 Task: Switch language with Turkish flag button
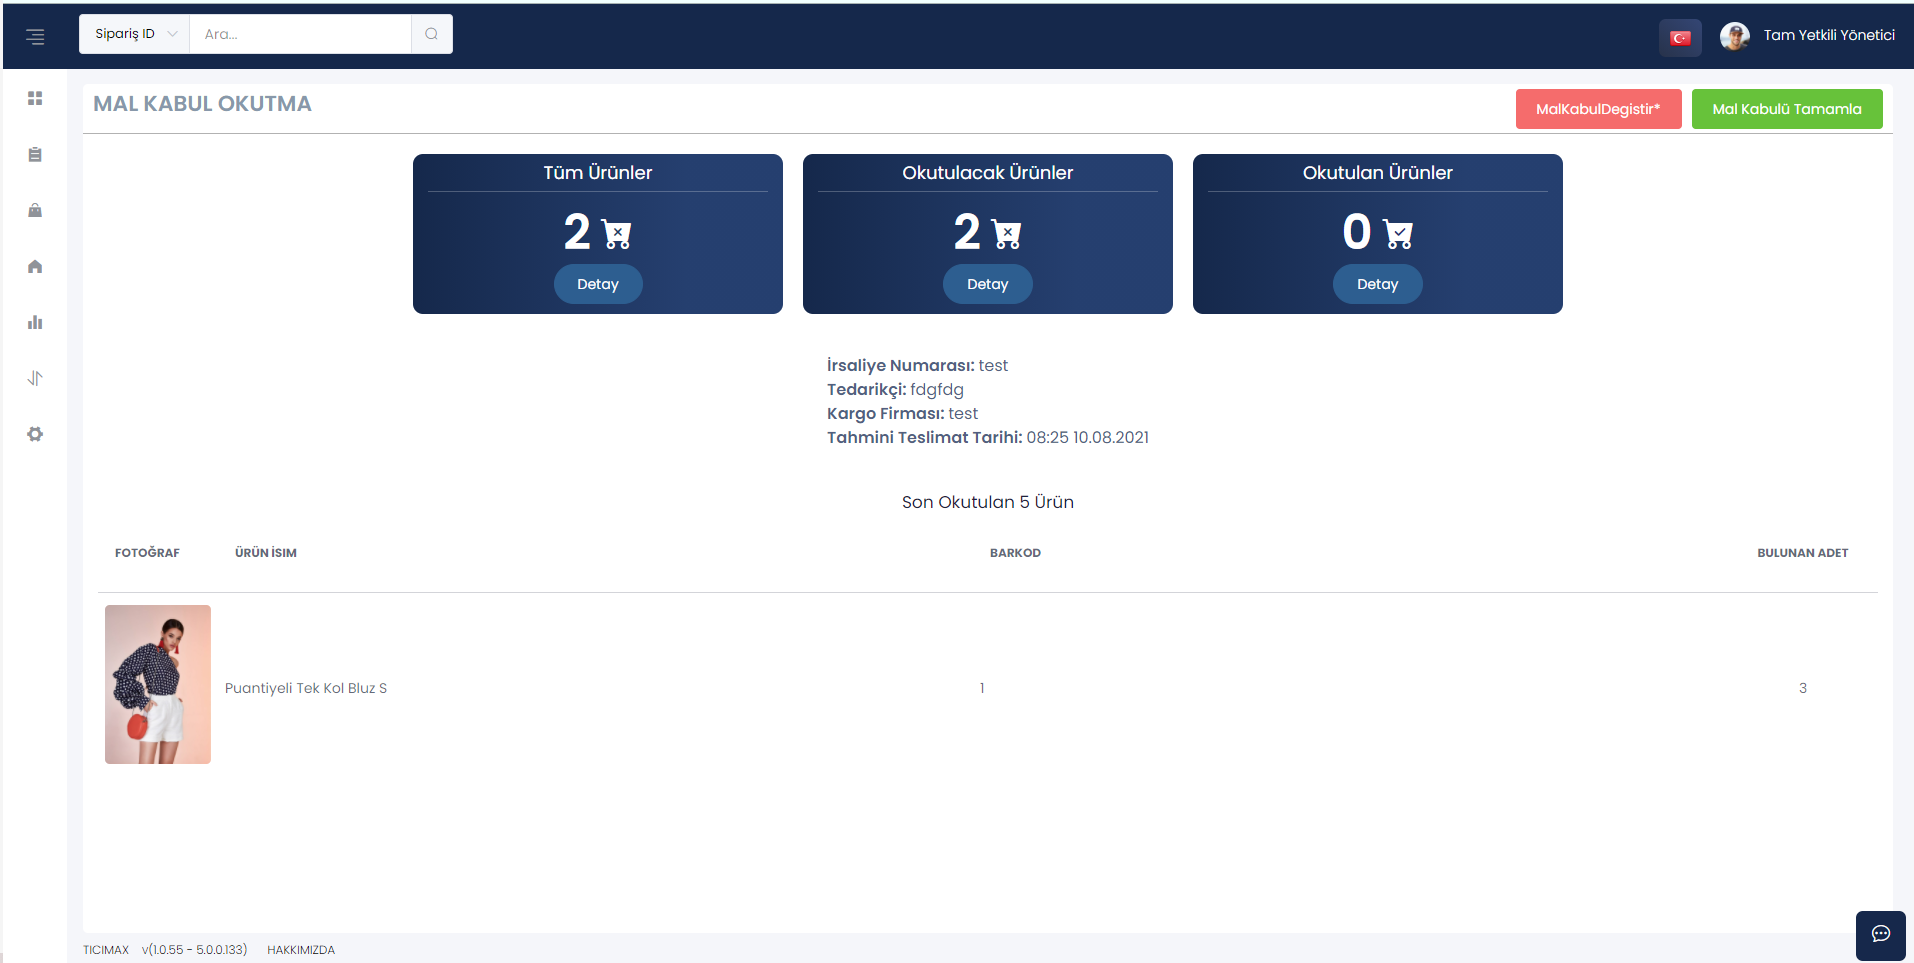1680,38
